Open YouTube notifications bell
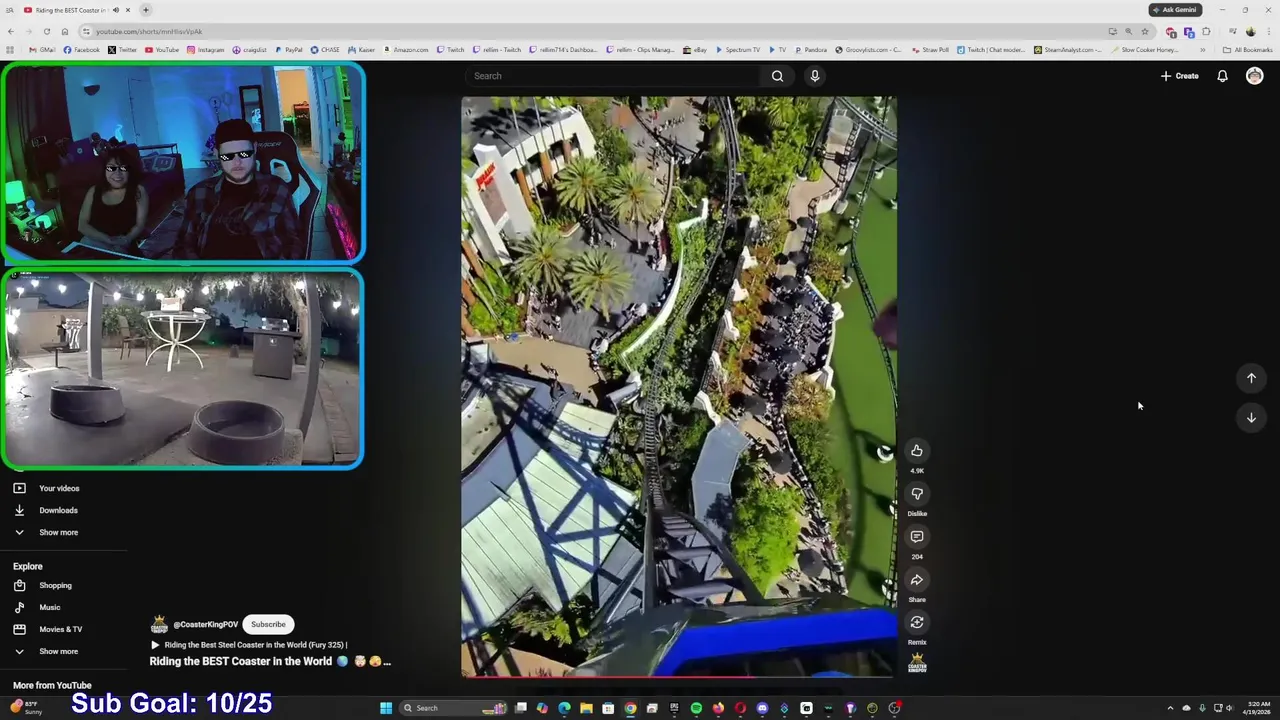This screenshot has height=720, width=1280. pyautogui.click(x=1222, y=76)
